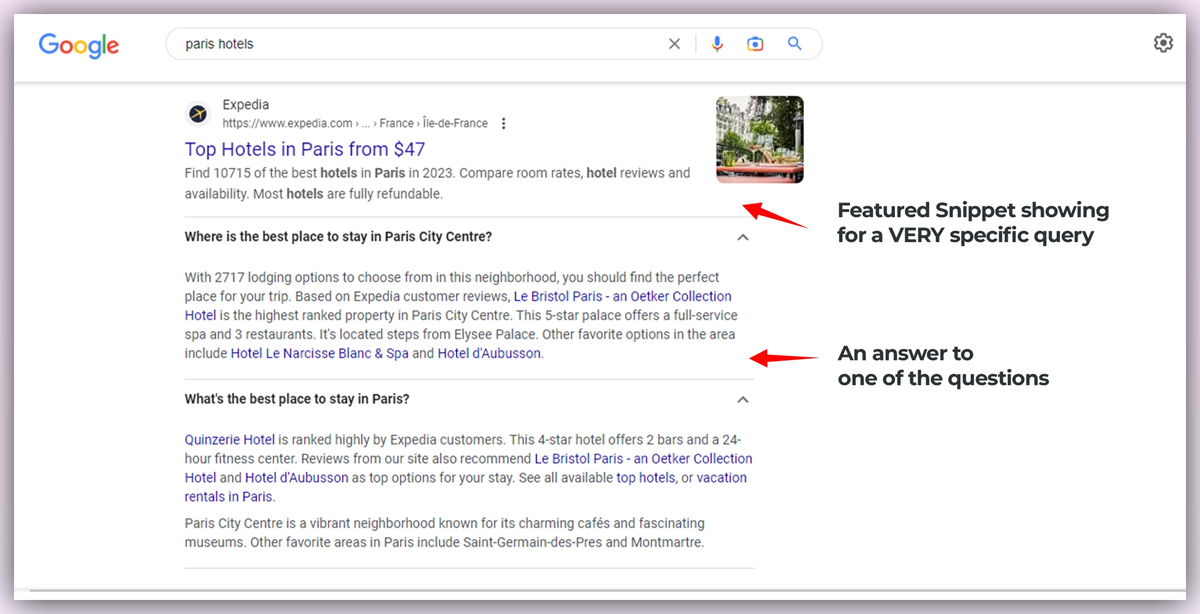Screen dimensions: 1200x614
Task: Click the Hotel Le Narcisse Blanc & Spa link
Action: click(319, 354)
